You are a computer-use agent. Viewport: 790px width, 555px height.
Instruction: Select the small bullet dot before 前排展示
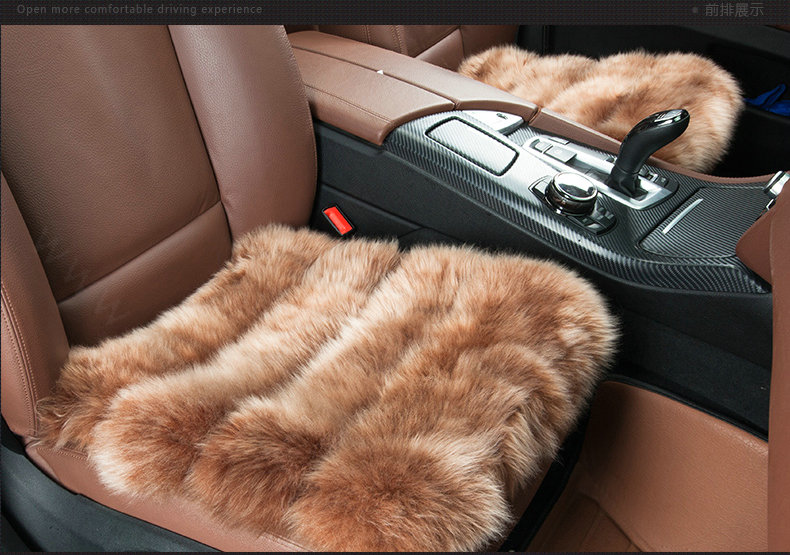[x=694, y=10]
